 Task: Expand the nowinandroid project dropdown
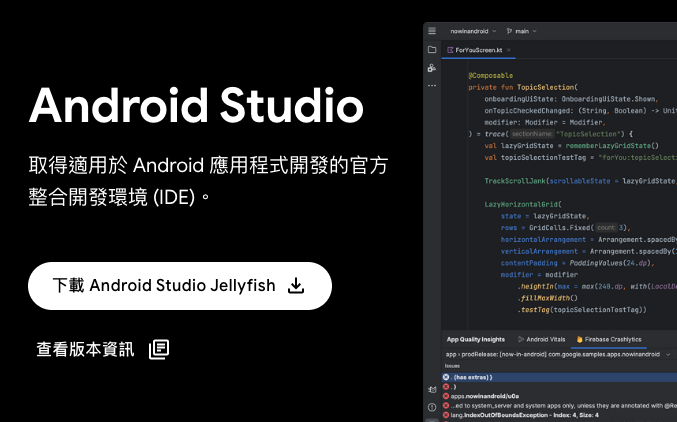coord(473,31)
